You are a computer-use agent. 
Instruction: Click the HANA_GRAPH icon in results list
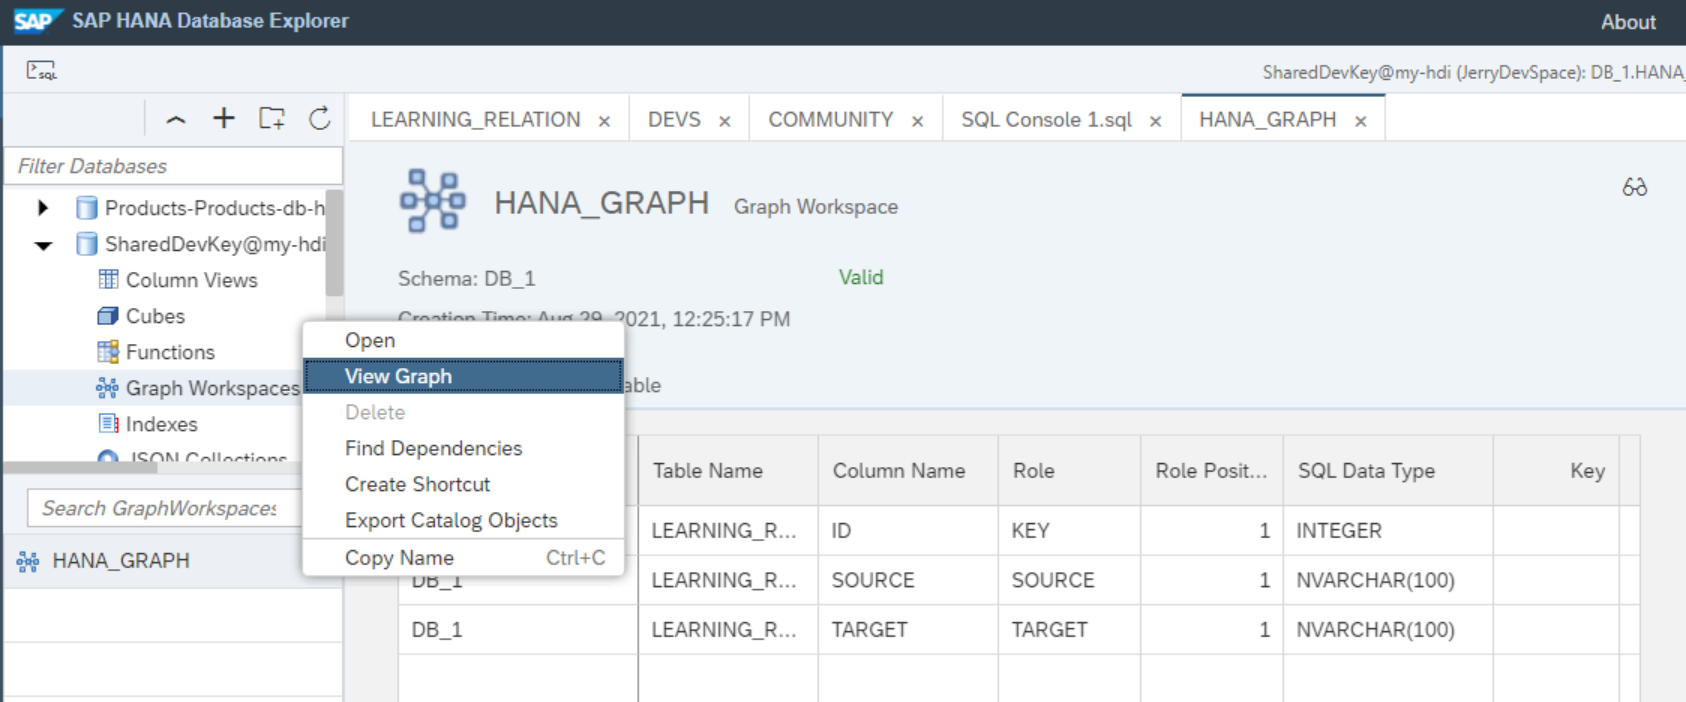[28, 561]
